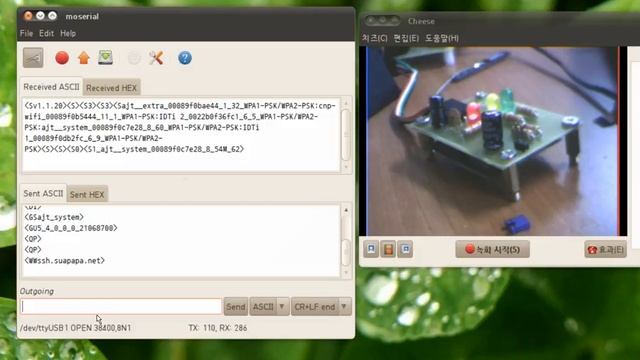Click the Cheese window title bar
640x360 pixels.
click(x=500, y=21)
